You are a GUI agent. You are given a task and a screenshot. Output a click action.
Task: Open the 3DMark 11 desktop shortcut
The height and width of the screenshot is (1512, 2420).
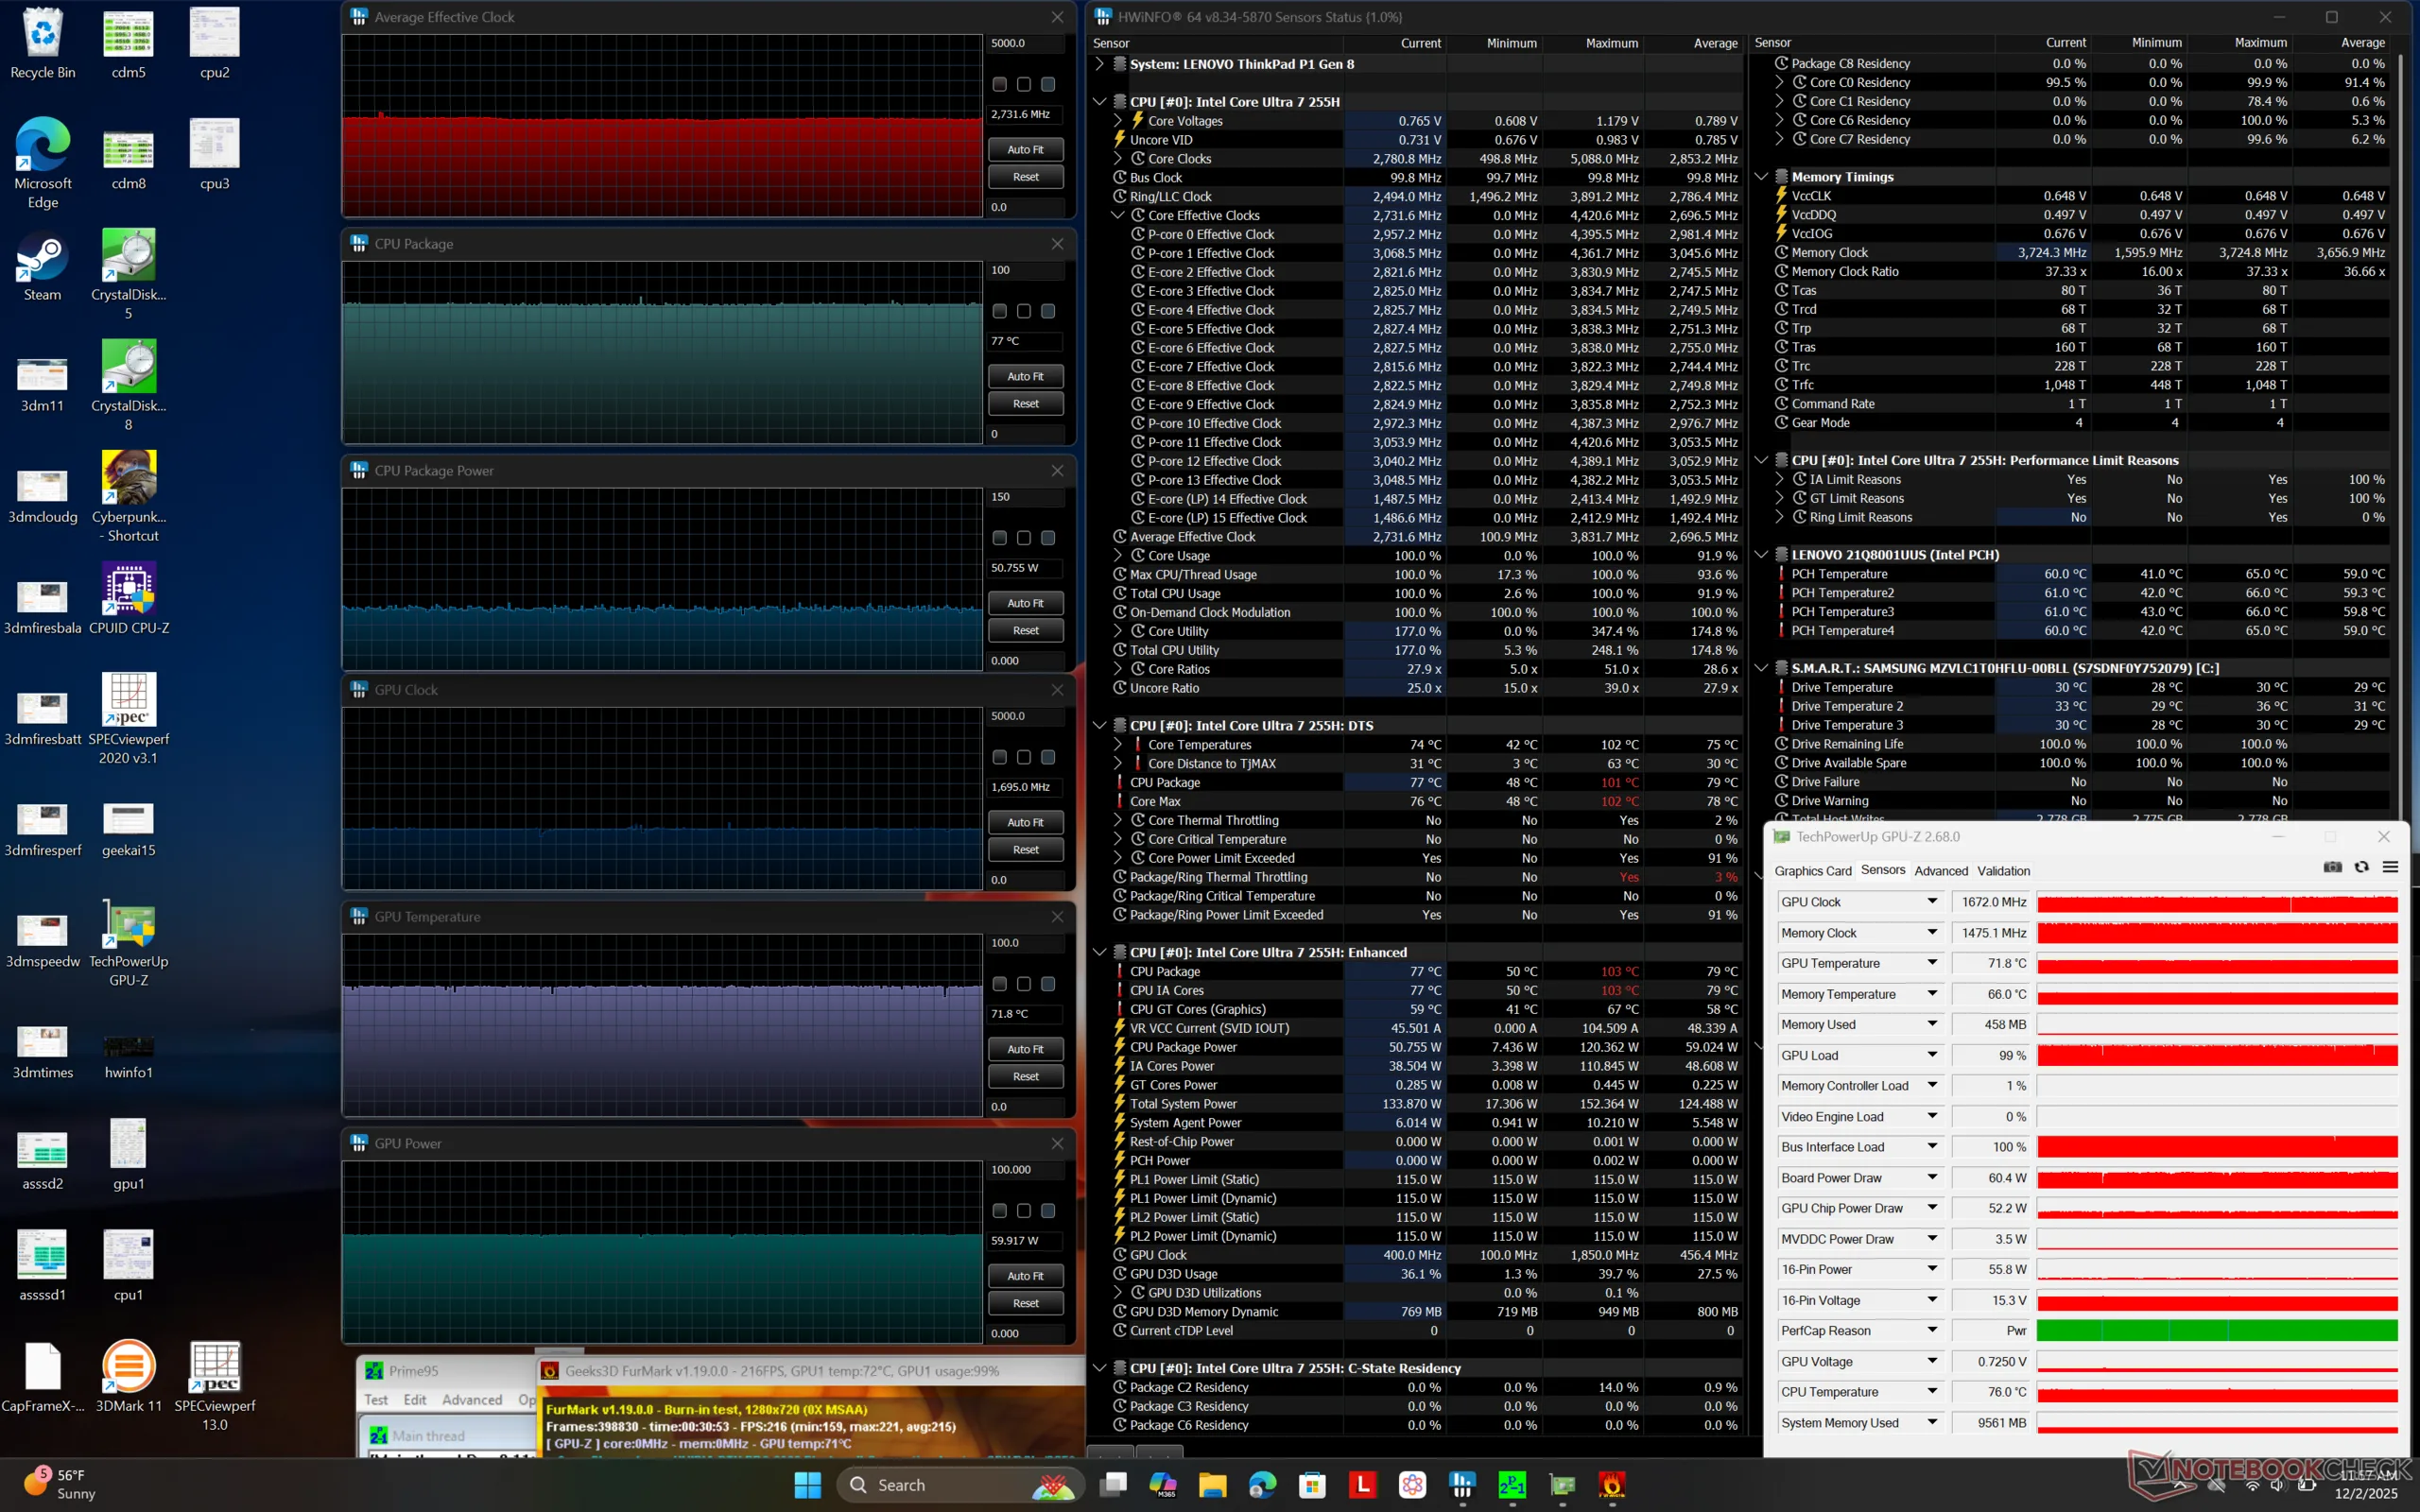click(x=129, y=1367)
